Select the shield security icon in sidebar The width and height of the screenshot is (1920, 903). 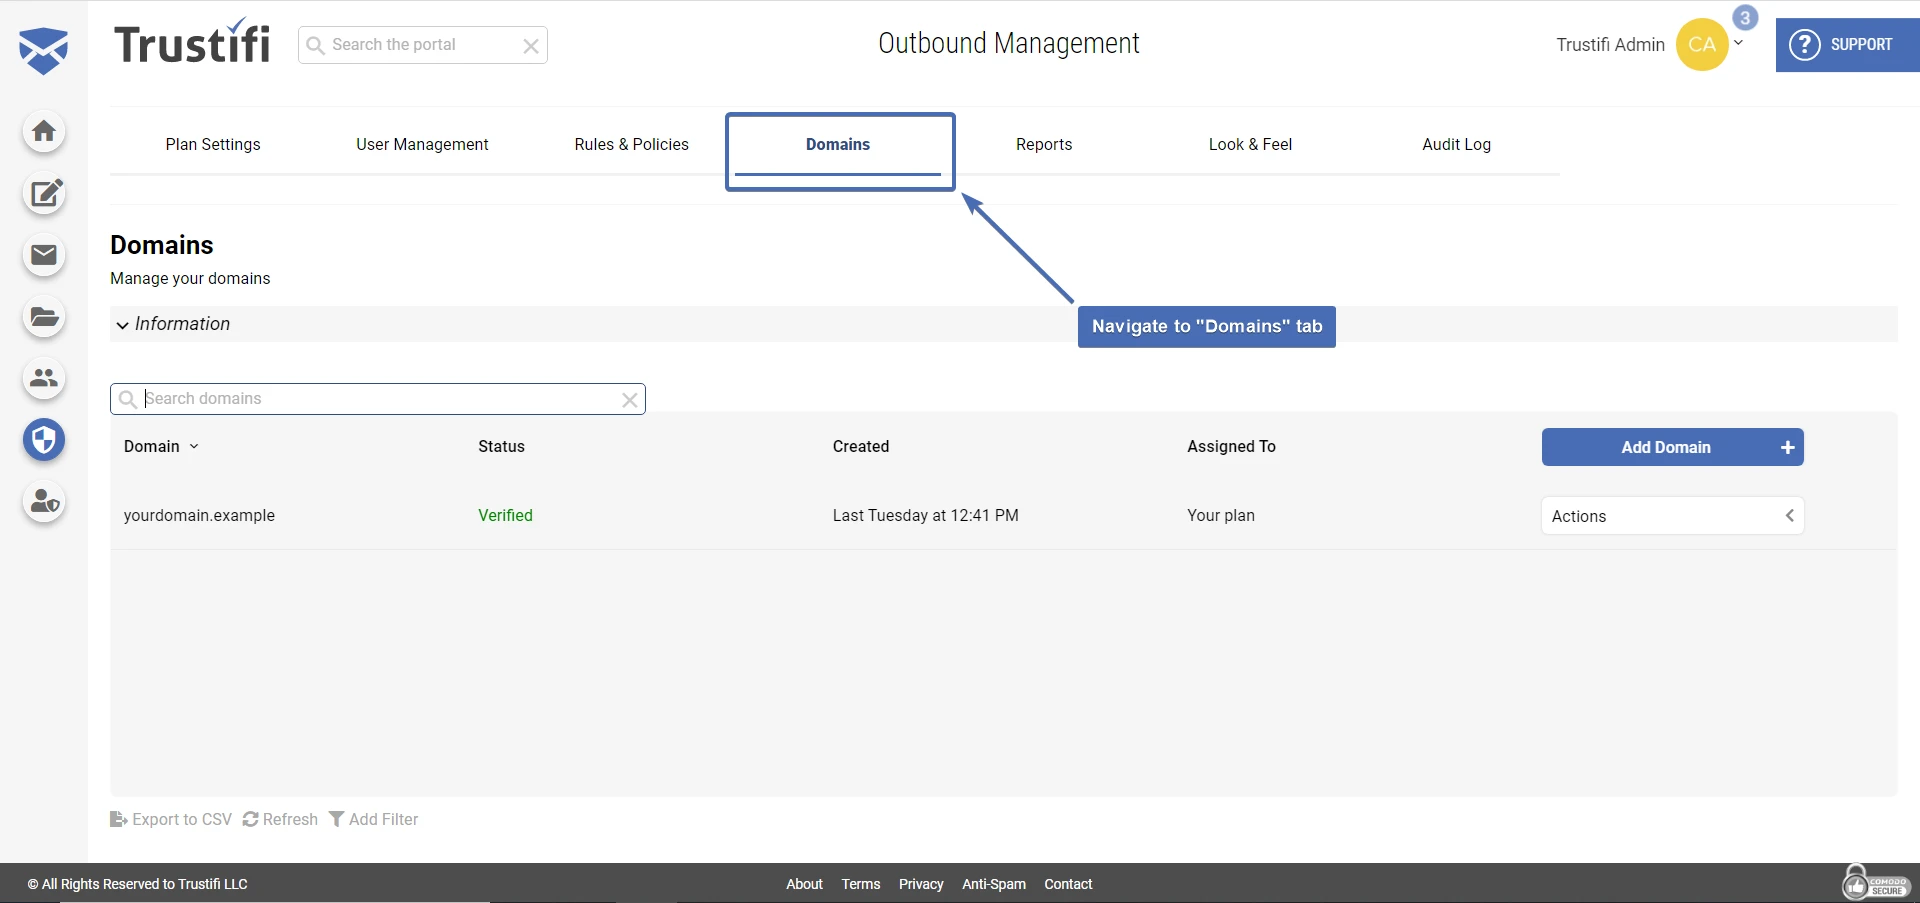[x=44, y=440]
